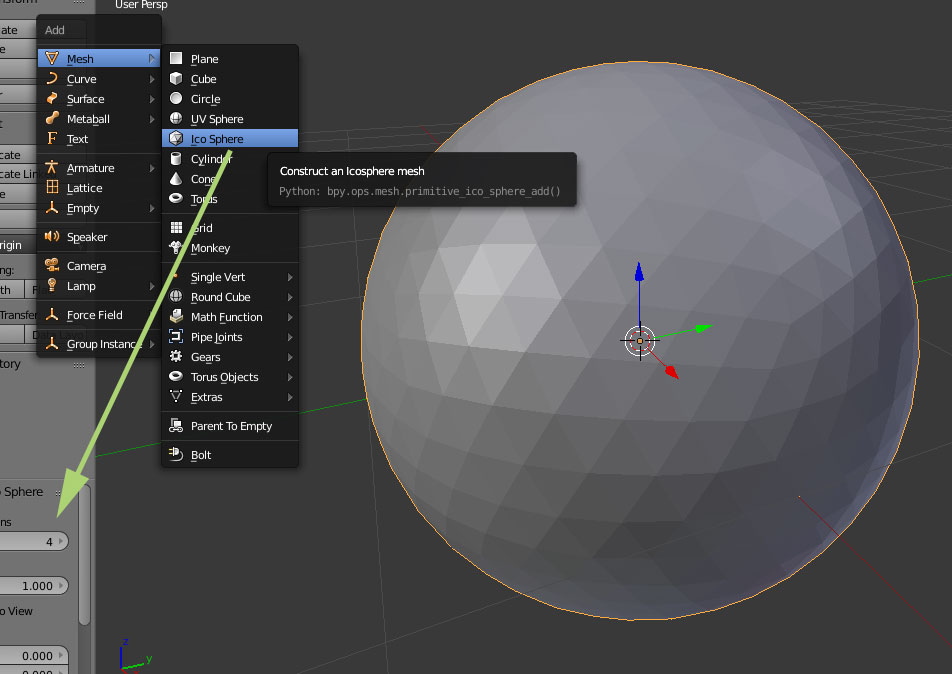Expand the Metaball submenu arrow
This screenshot has width=952, height=674.
click(x=151, y=119)
